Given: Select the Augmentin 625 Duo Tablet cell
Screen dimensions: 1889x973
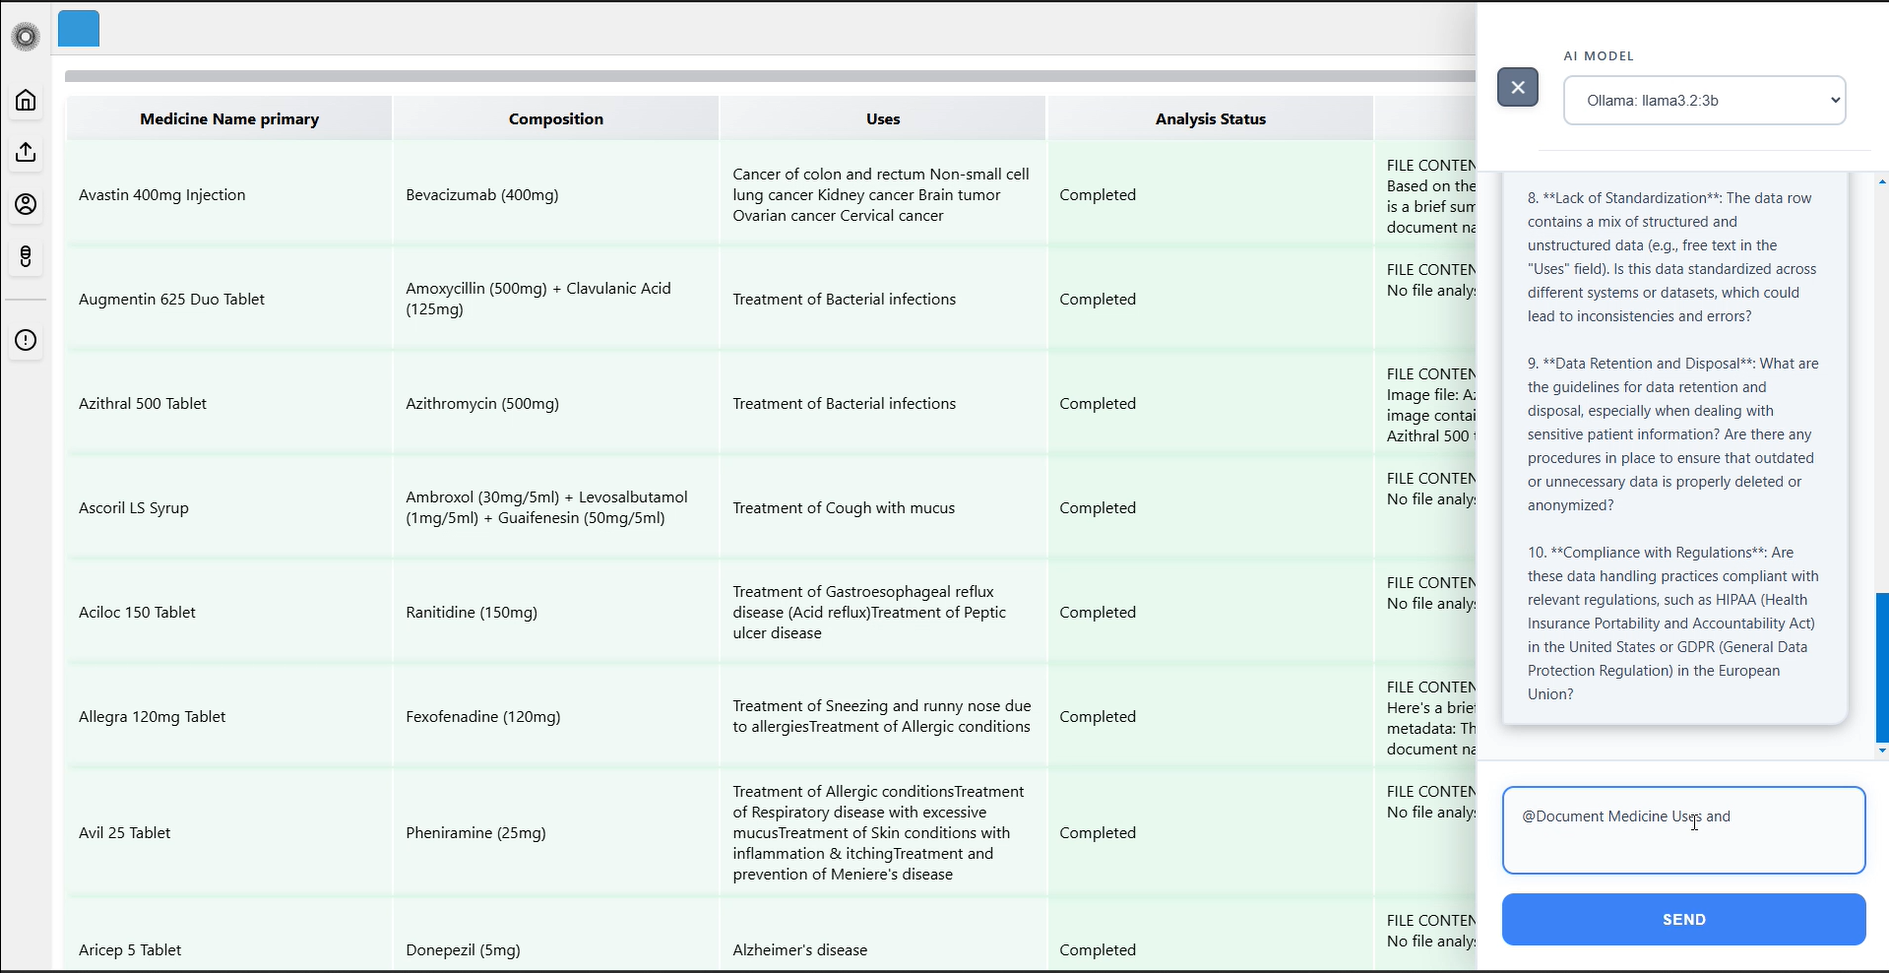Looking at the screenshot, I should click(229, 299).
